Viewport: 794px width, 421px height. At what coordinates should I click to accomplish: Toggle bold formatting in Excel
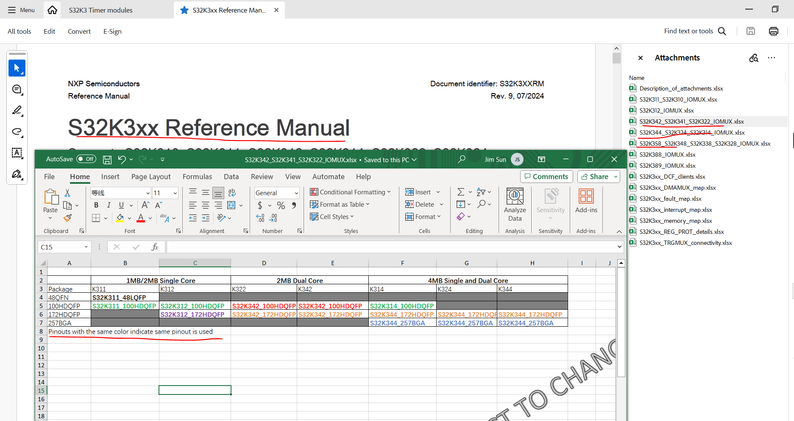(x=96, y=205)
